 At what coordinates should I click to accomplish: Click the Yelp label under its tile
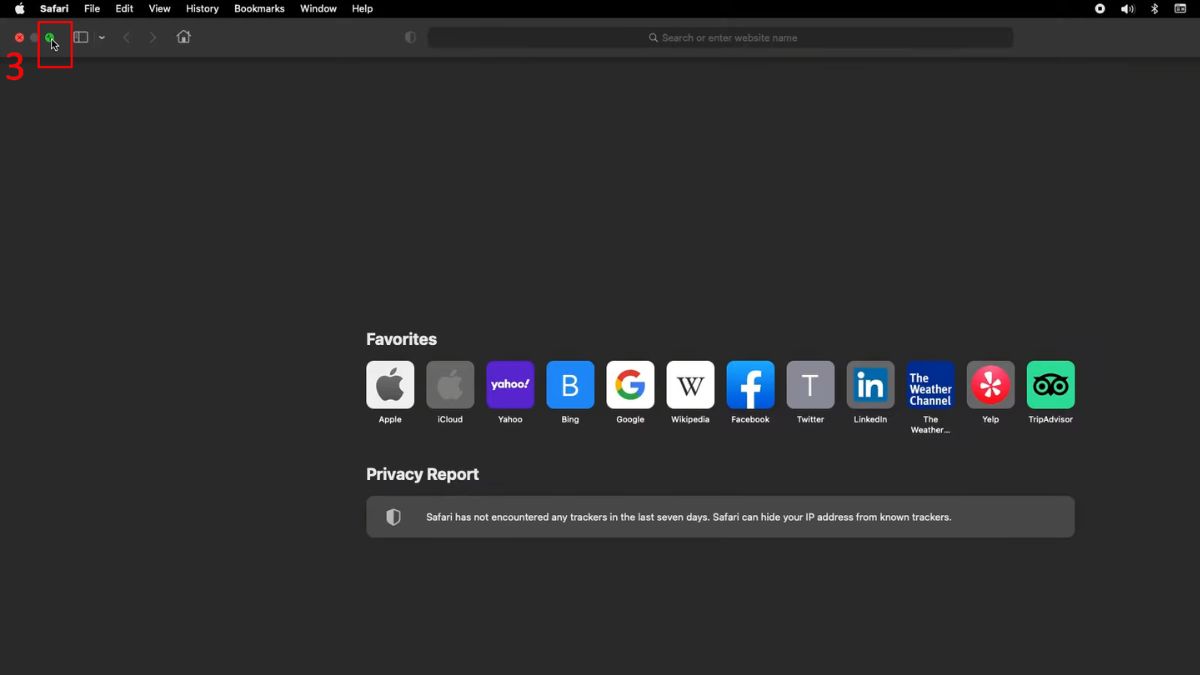(990, 420)
